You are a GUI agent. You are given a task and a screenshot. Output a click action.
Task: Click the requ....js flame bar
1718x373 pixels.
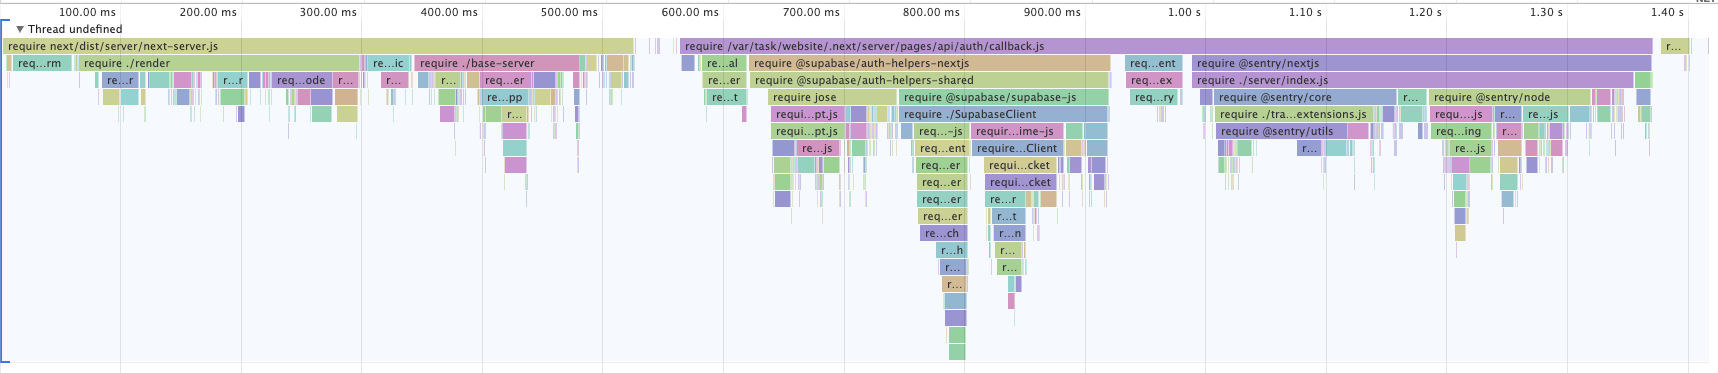click(x=1461, y=114)
